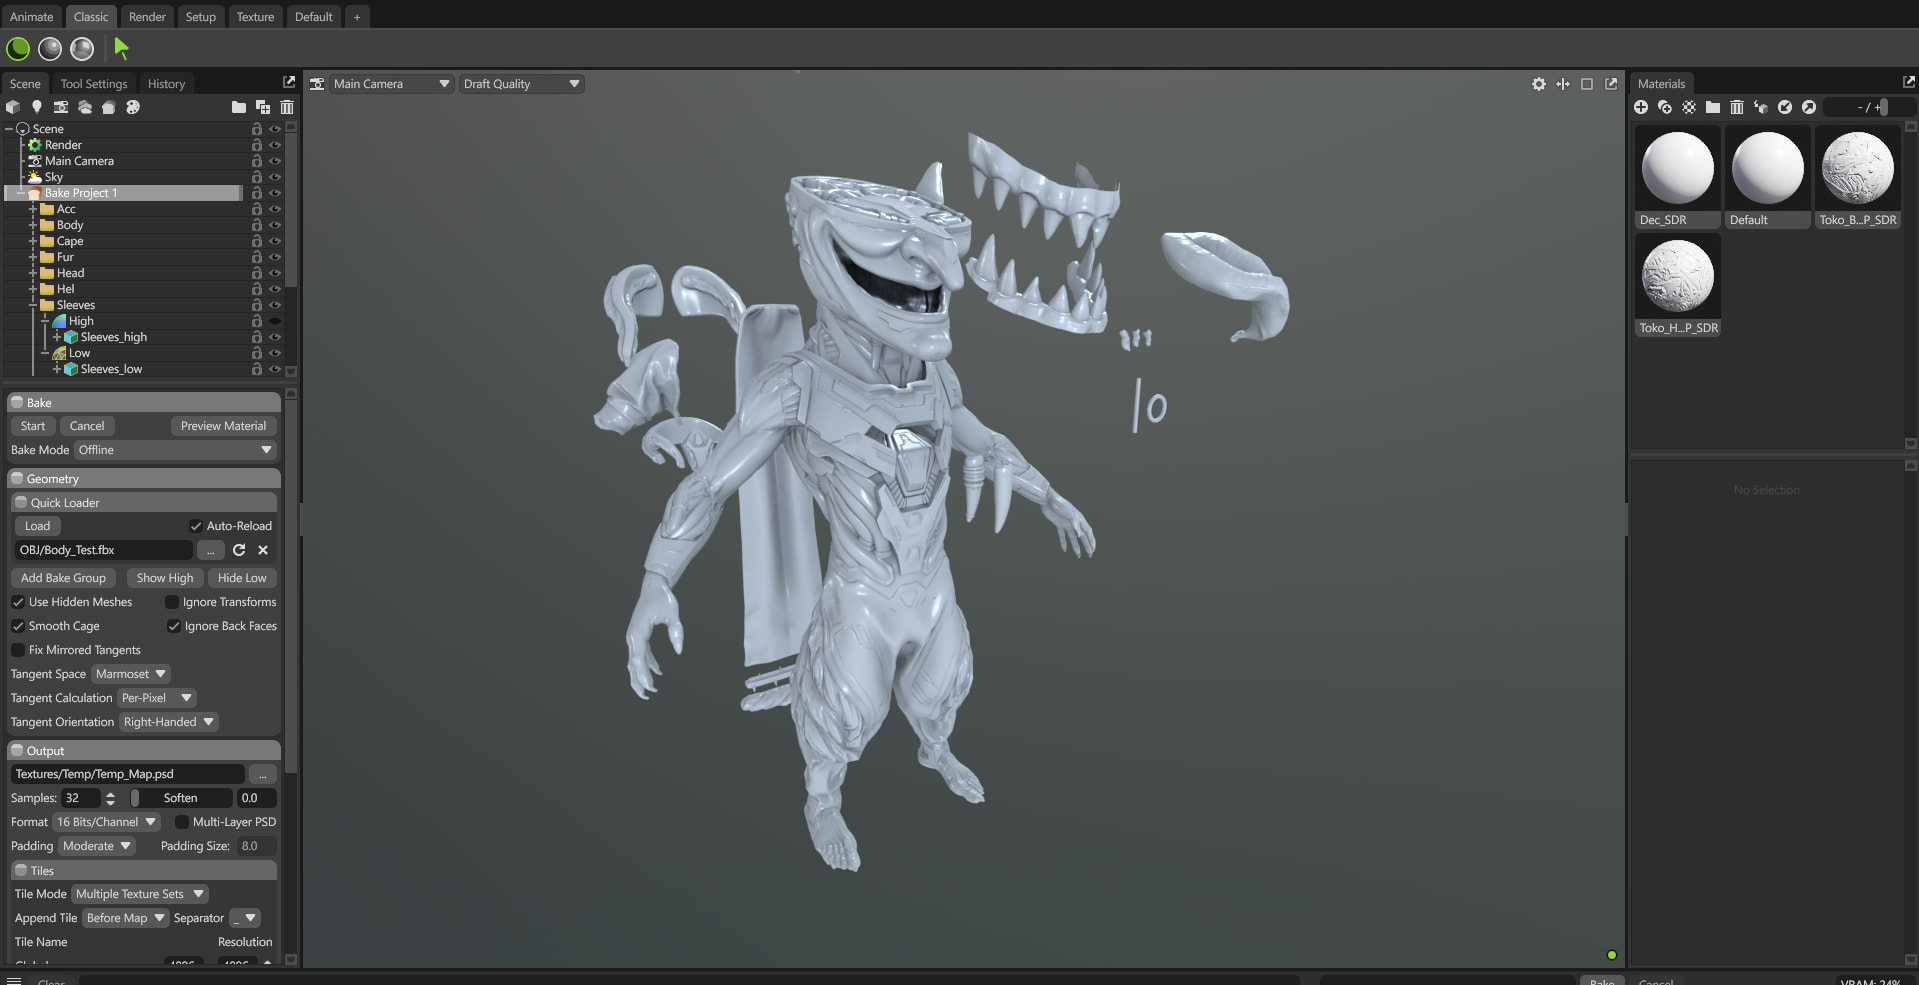1919x985 pixels.
Task: Open the Tool Settings tab
Action: [94, 84]
